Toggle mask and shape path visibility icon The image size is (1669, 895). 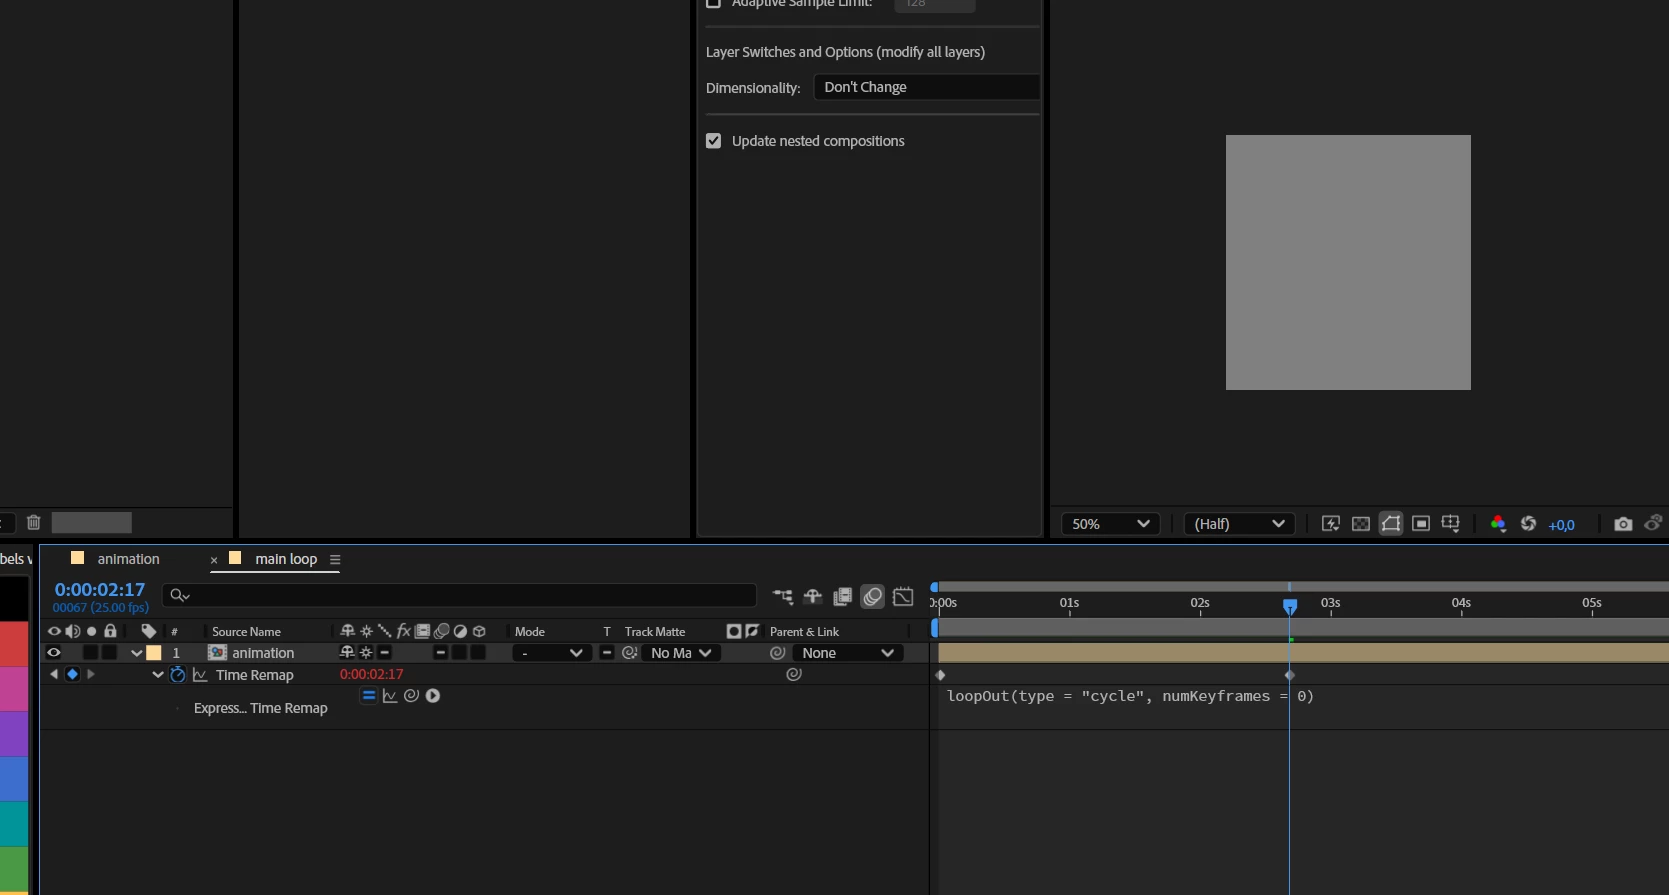point(1391,524)
